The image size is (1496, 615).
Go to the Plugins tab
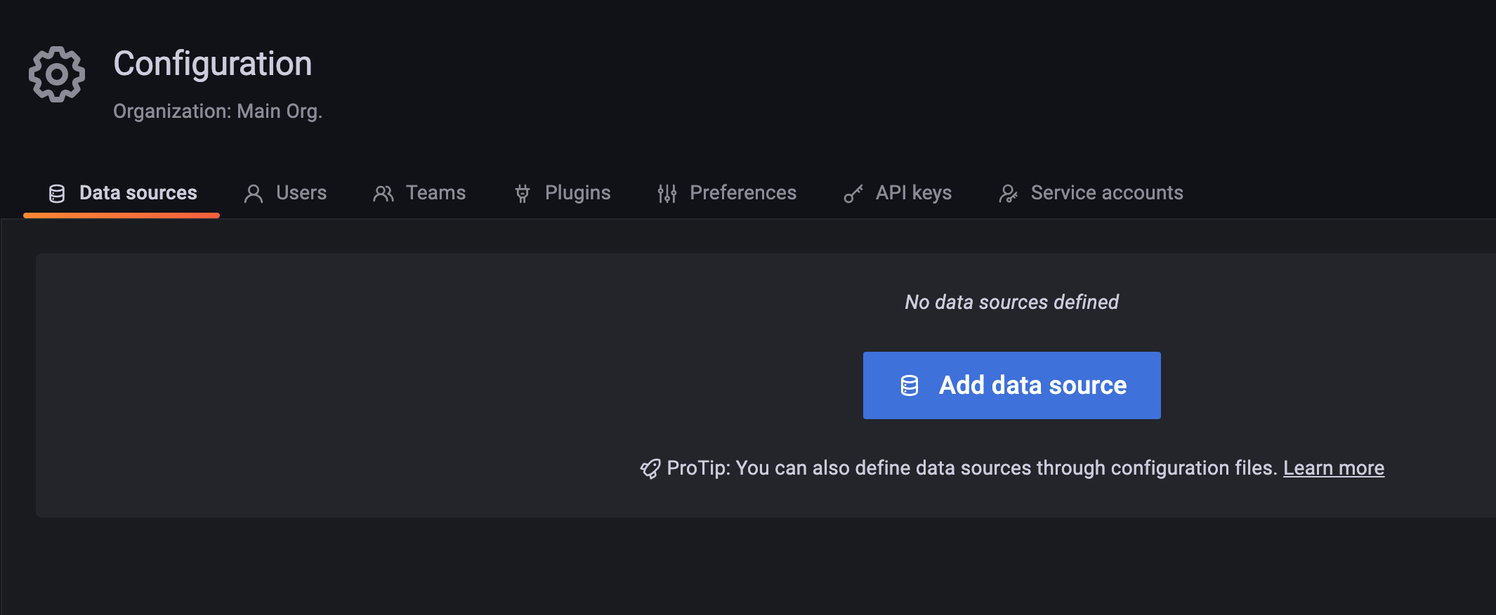click(577, 193)
